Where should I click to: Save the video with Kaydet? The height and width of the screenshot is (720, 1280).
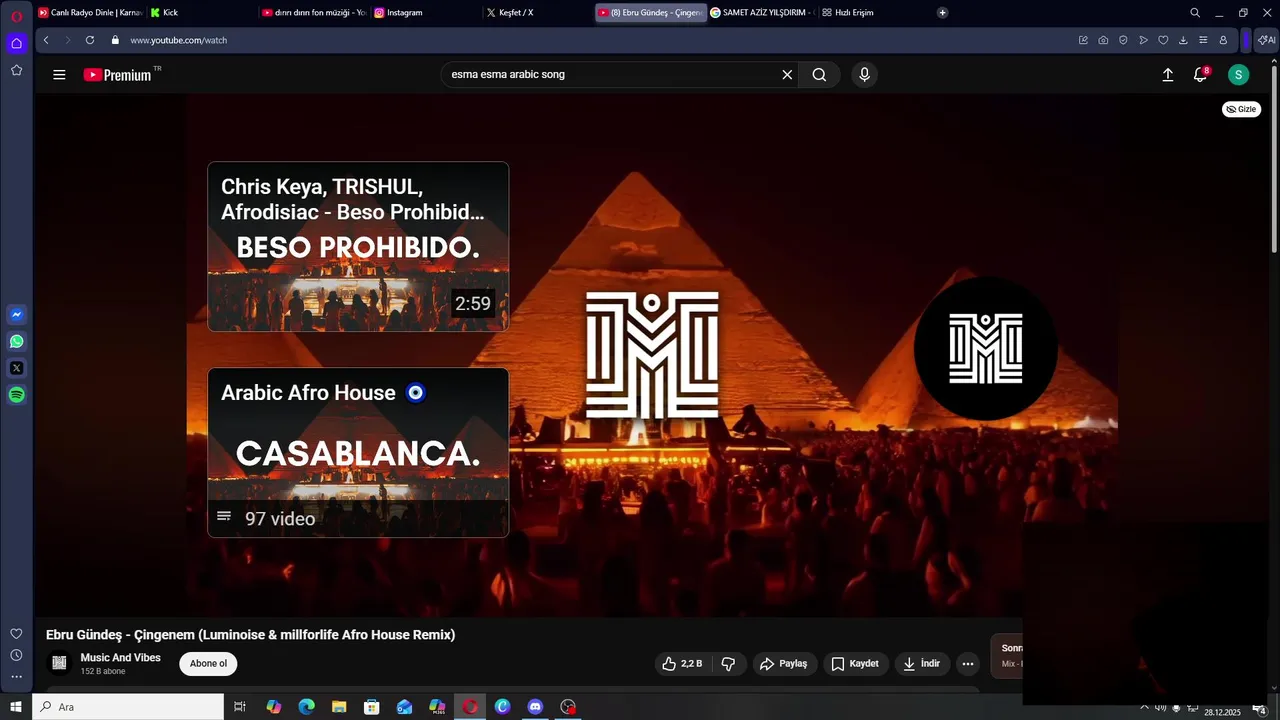[856, 664]
